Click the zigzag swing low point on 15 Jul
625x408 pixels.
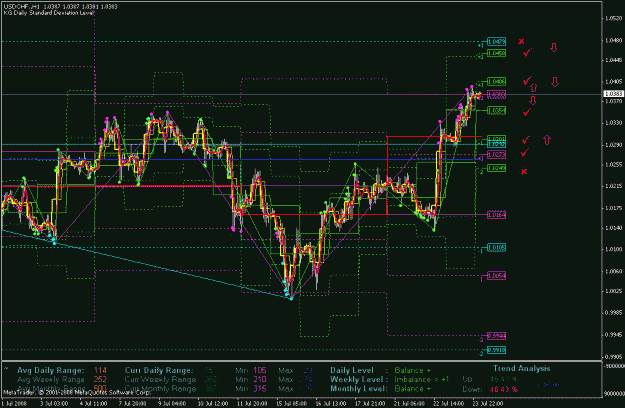click(x=291, y=298)
